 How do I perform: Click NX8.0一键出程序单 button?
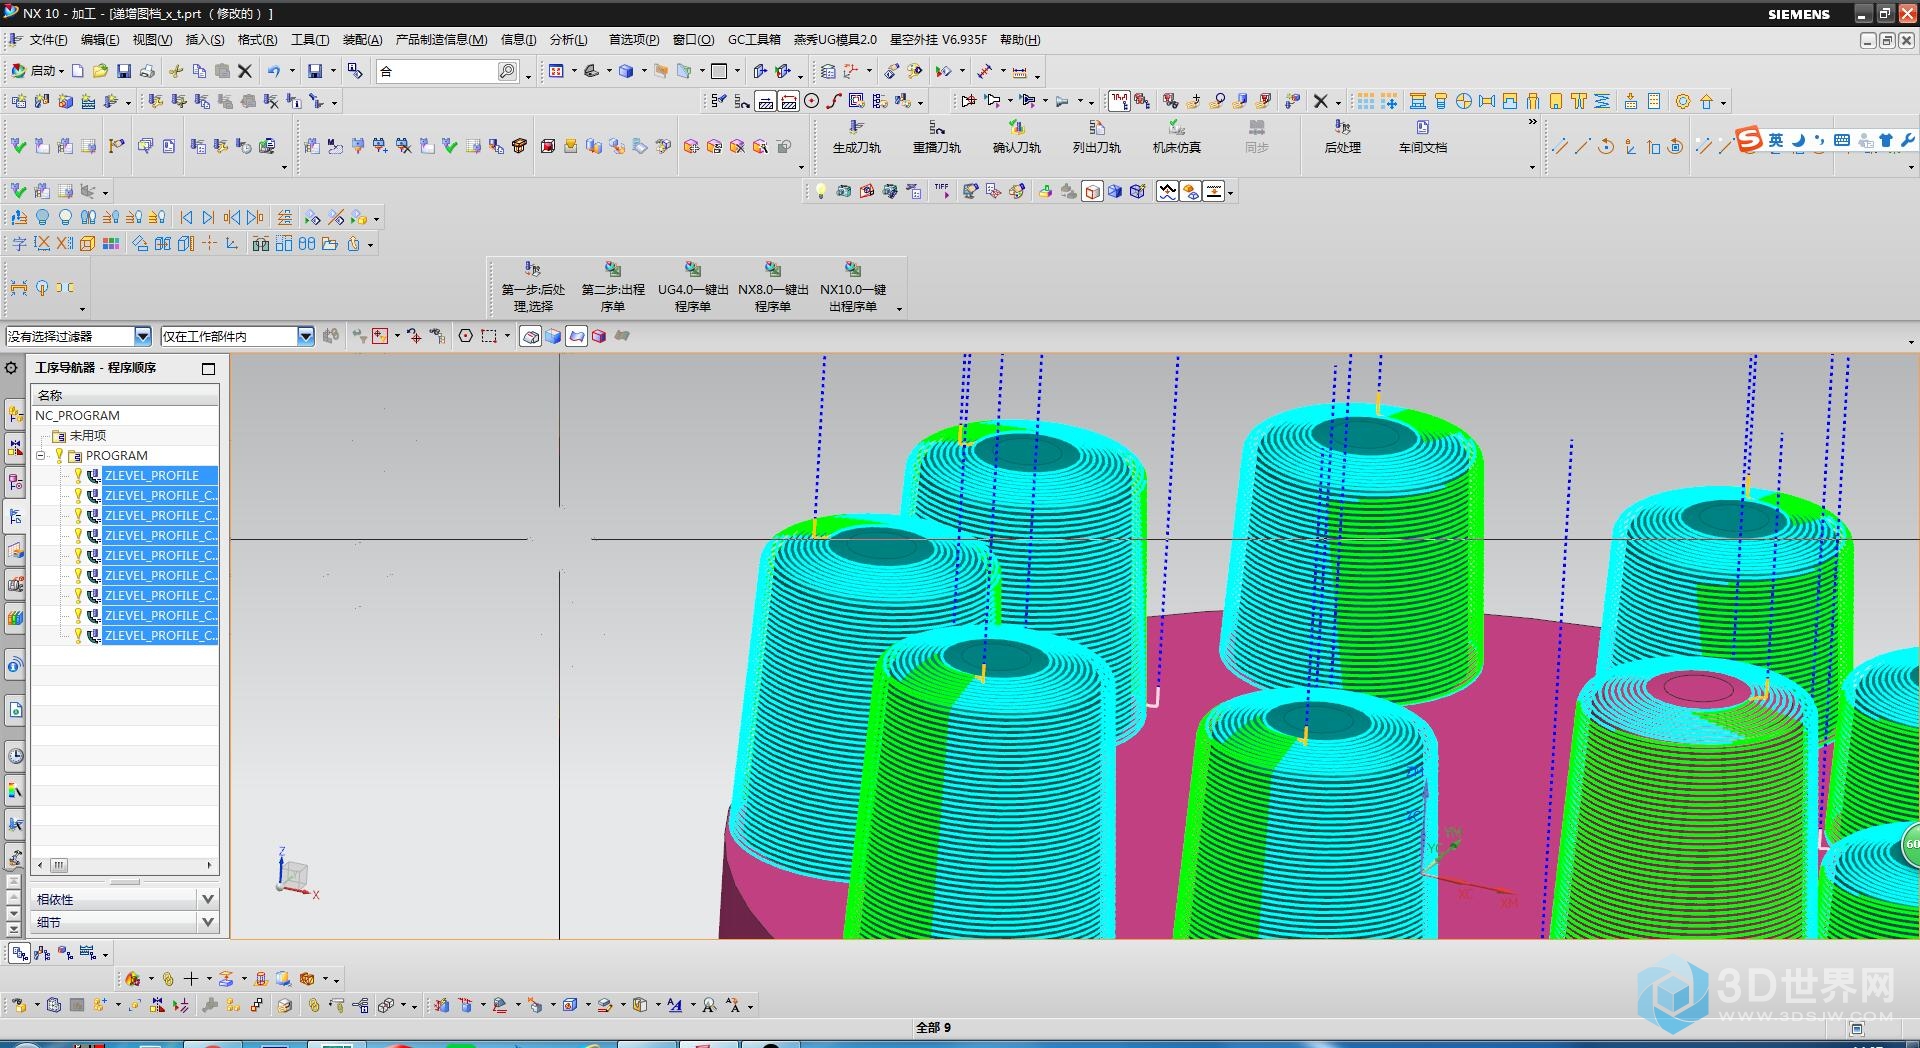pos(773,287)
